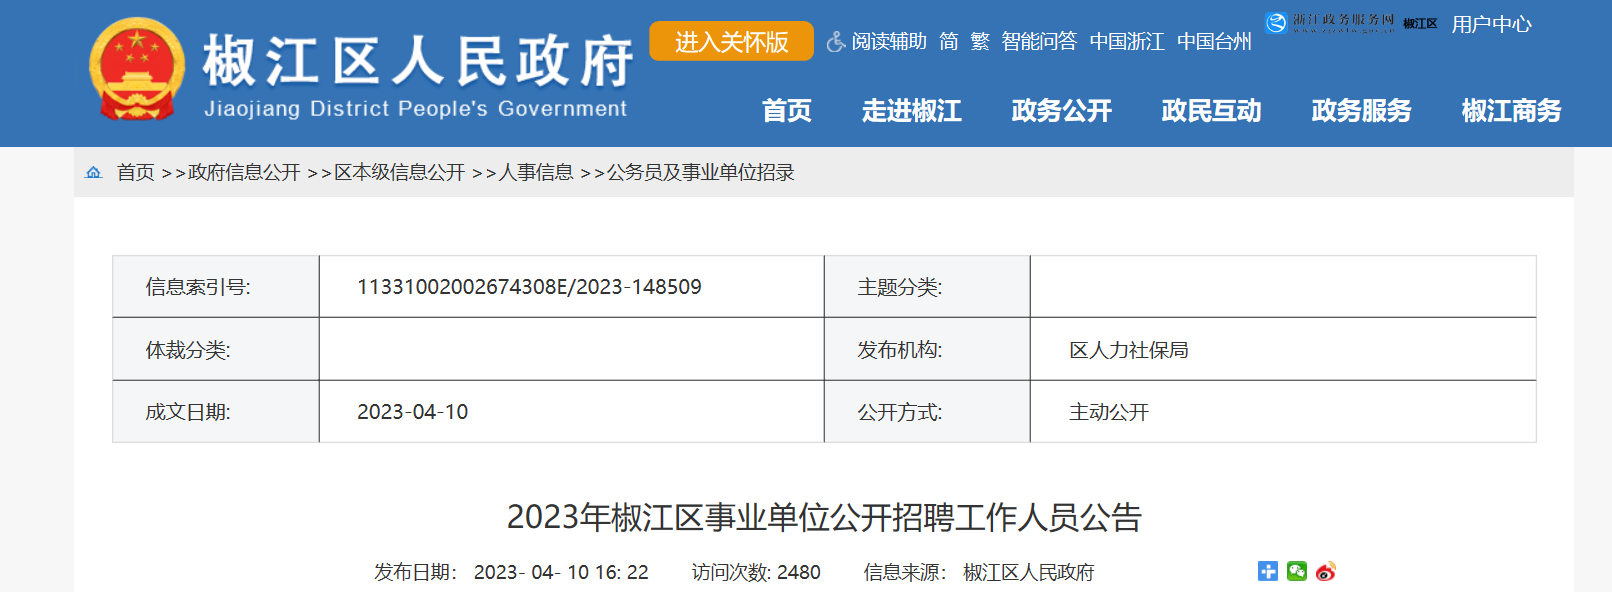Click 政府信息公开 breadcrumb link
Screen dimensions: 1612x592
click(x=244, y=172)
